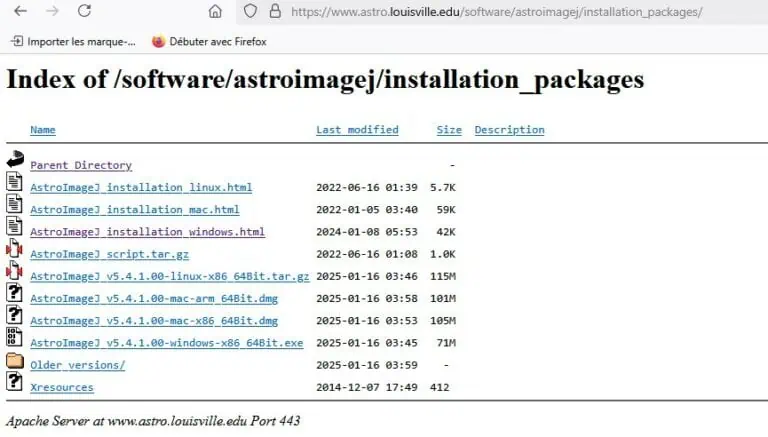The height and width of the screenshot is (437, 768).
Task: Open the tracking protection shield icon
Action: click(250, 11)
